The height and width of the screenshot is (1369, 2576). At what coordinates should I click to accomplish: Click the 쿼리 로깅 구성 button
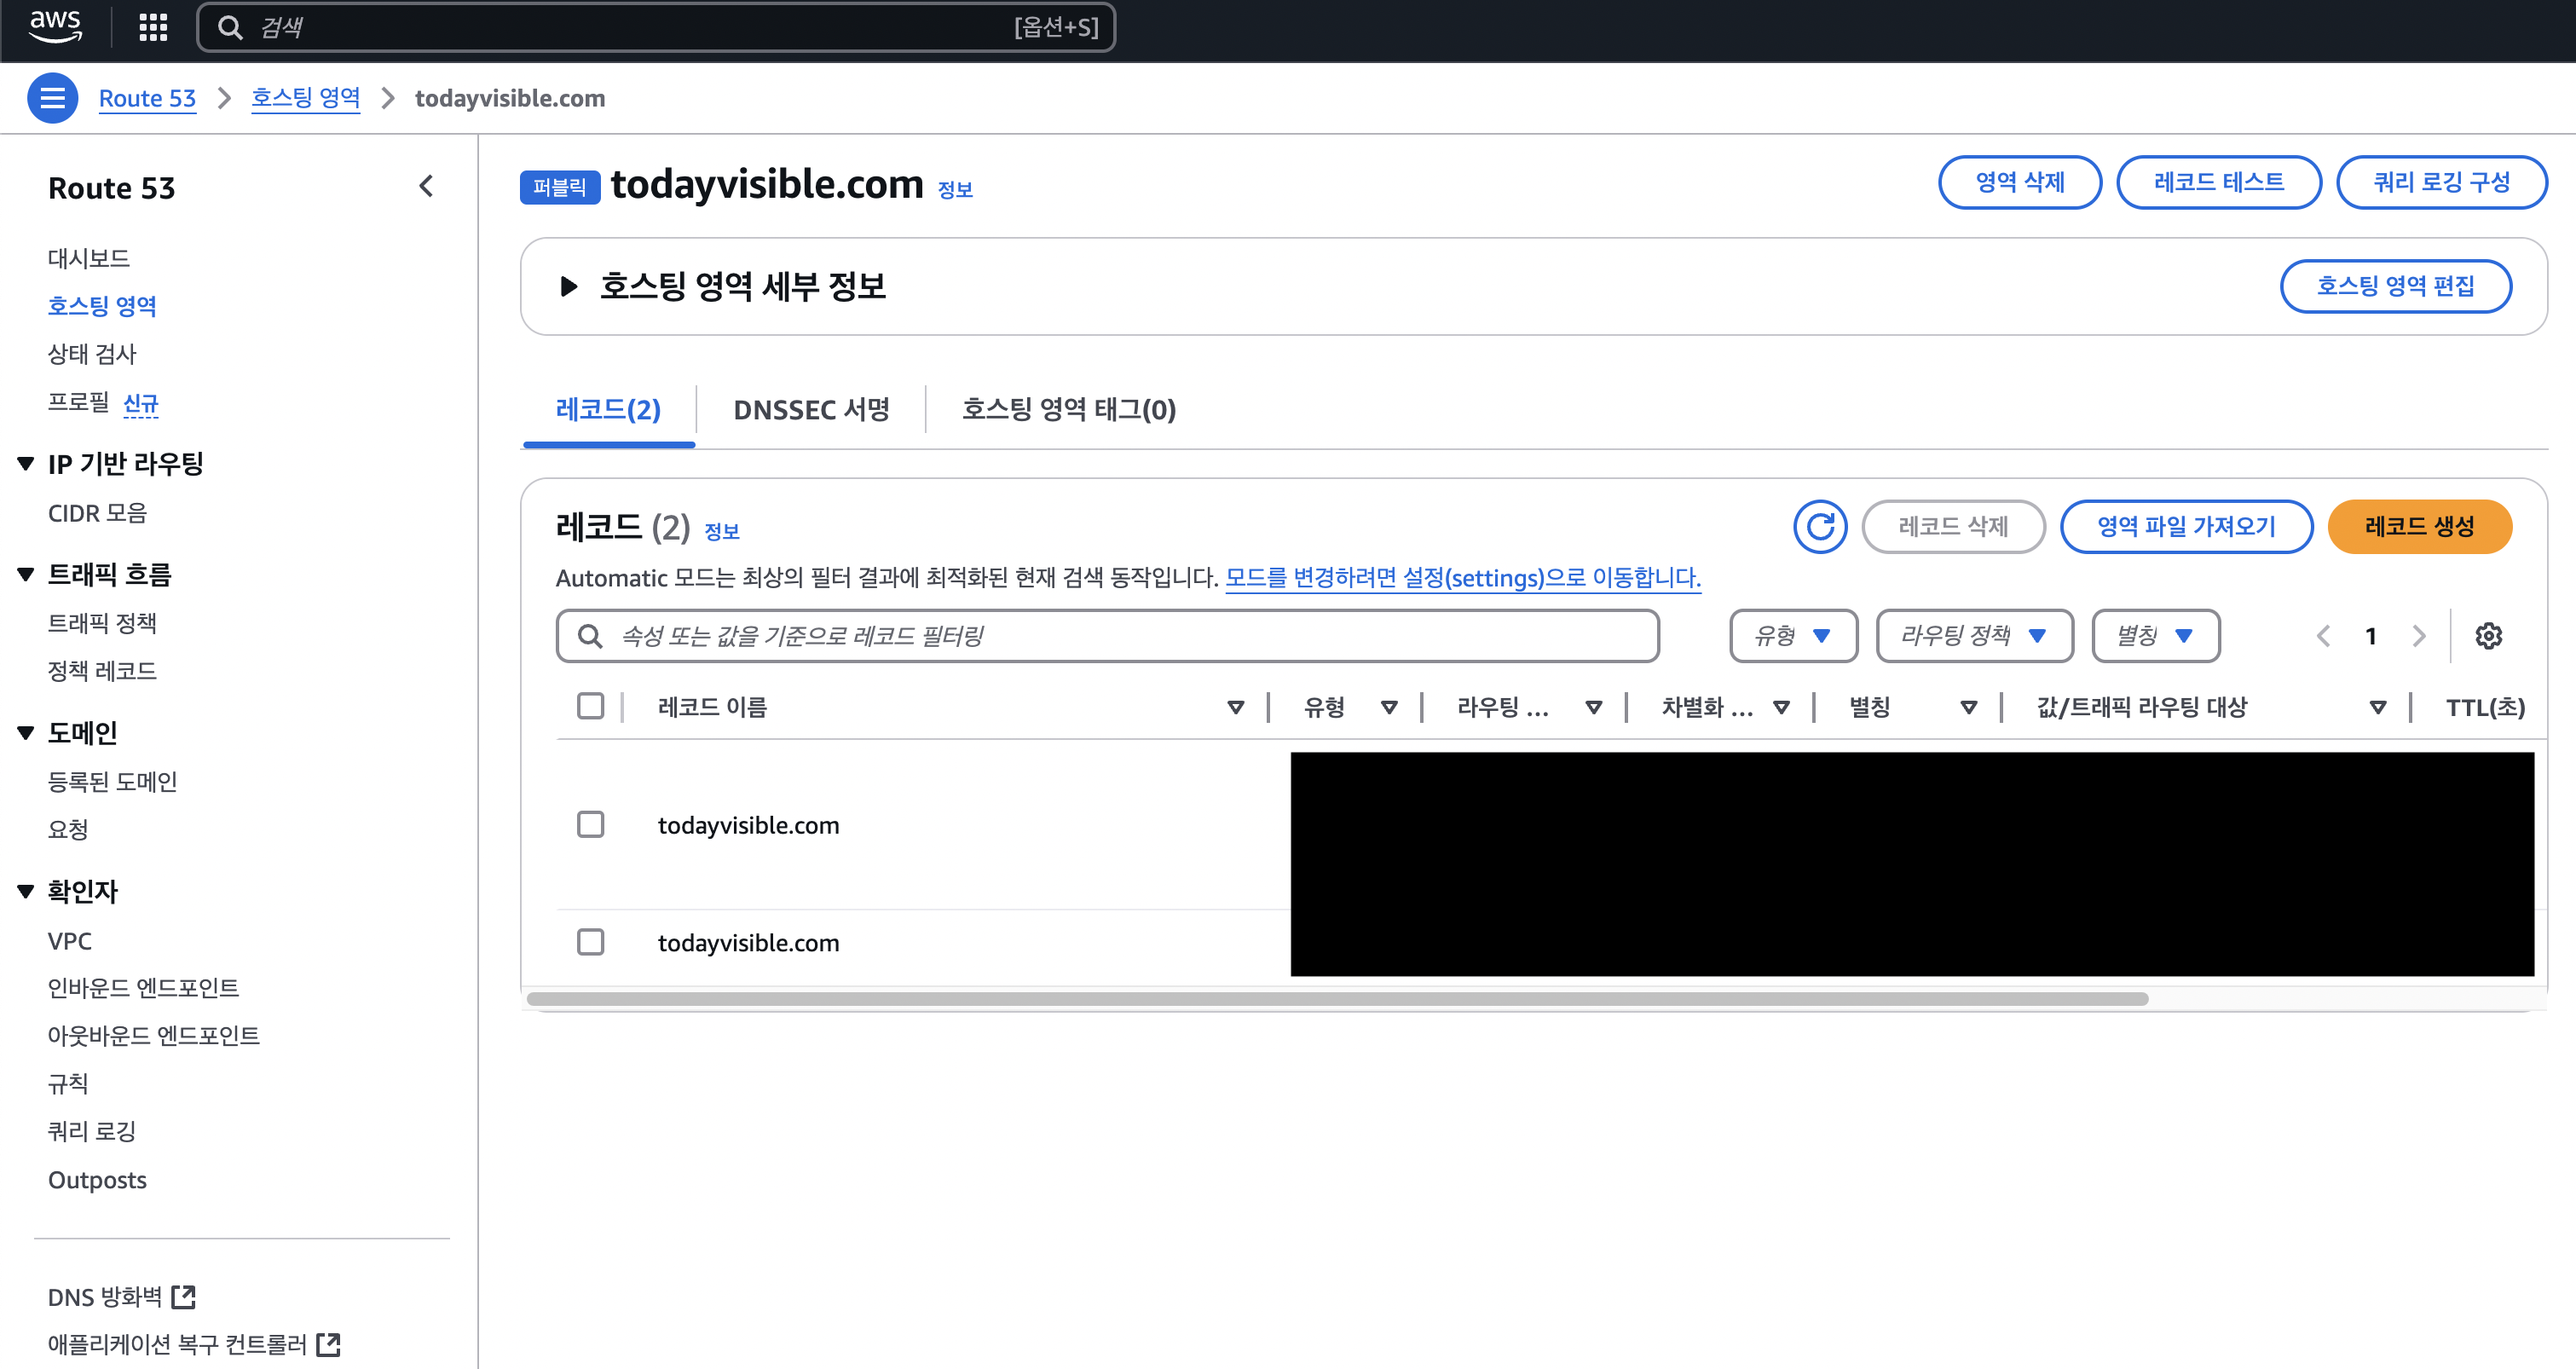[2441, 182]
